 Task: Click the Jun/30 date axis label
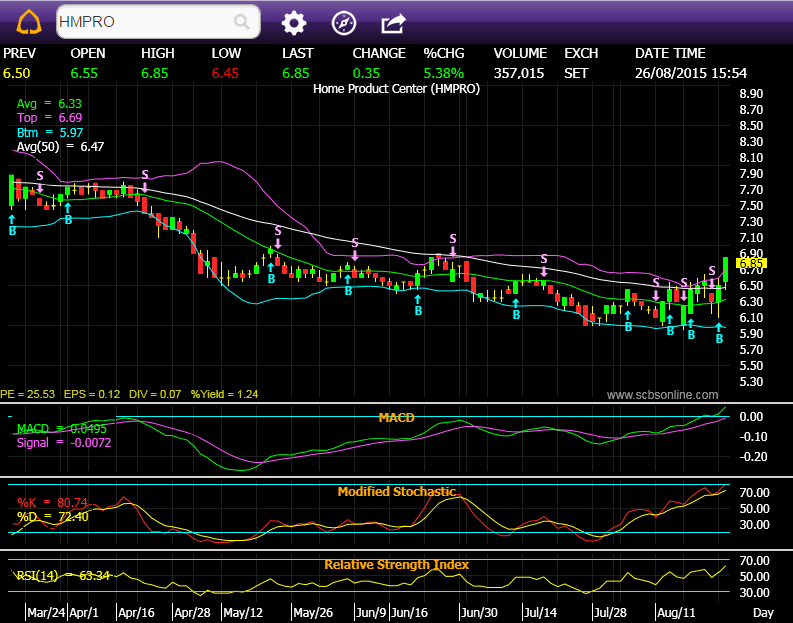pos(479,612)
